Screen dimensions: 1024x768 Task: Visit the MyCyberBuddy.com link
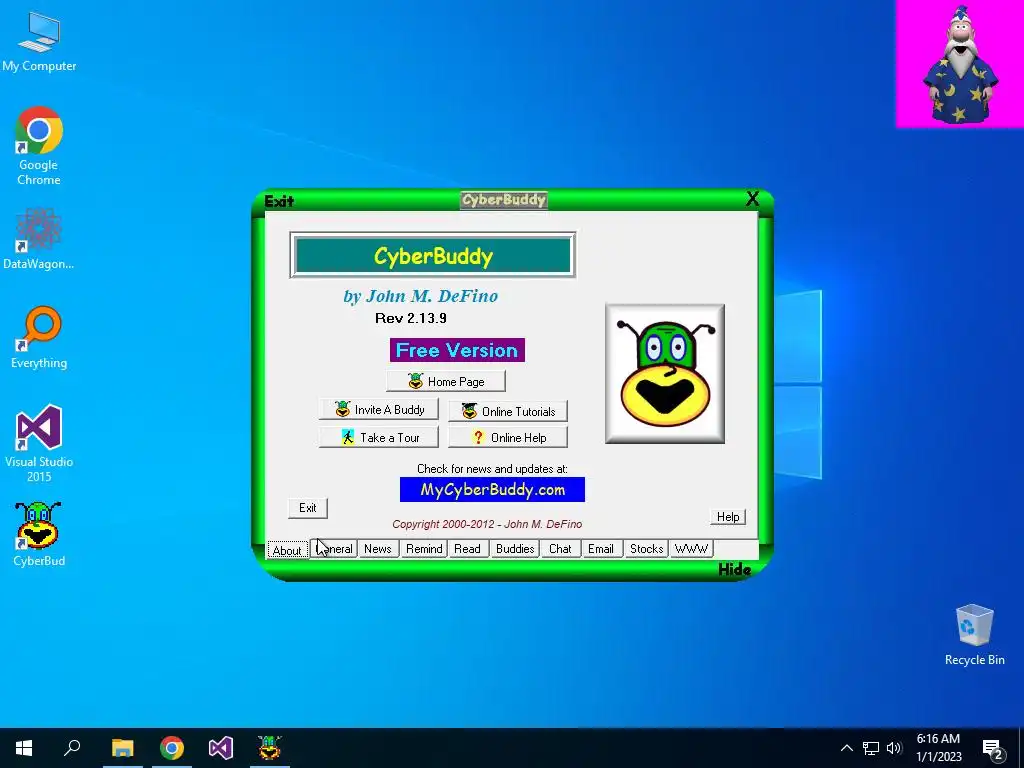(492, 490)
